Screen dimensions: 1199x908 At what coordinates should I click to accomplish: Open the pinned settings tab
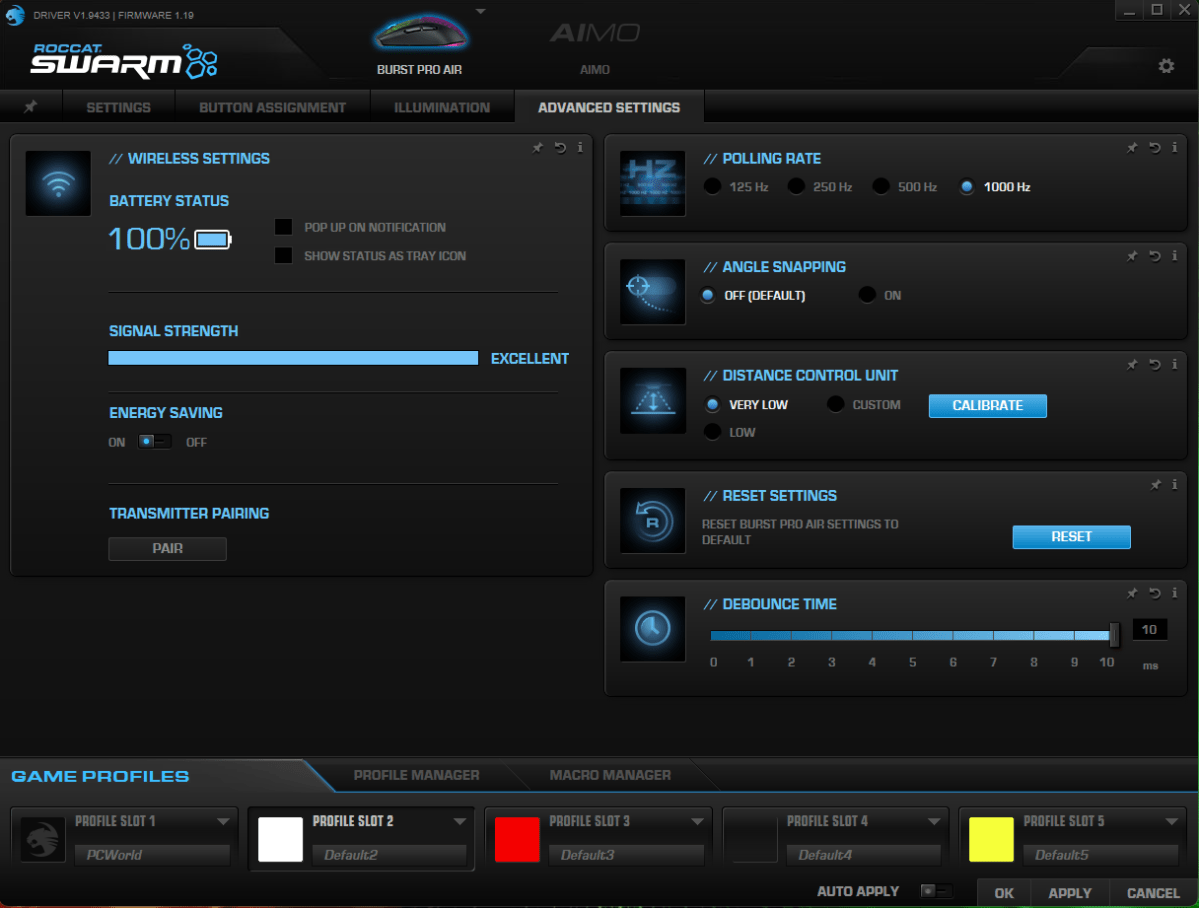[x=31, y=106]
